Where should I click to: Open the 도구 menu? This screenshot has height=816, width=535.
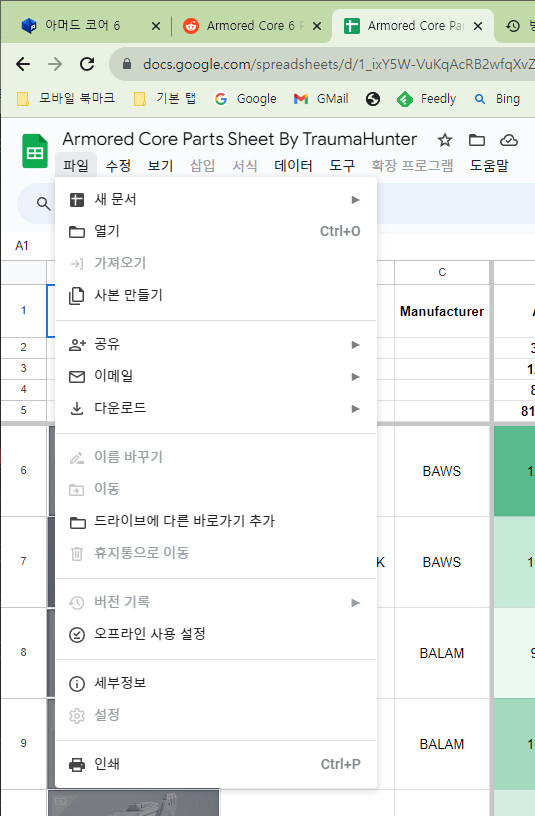coord(342,165)
